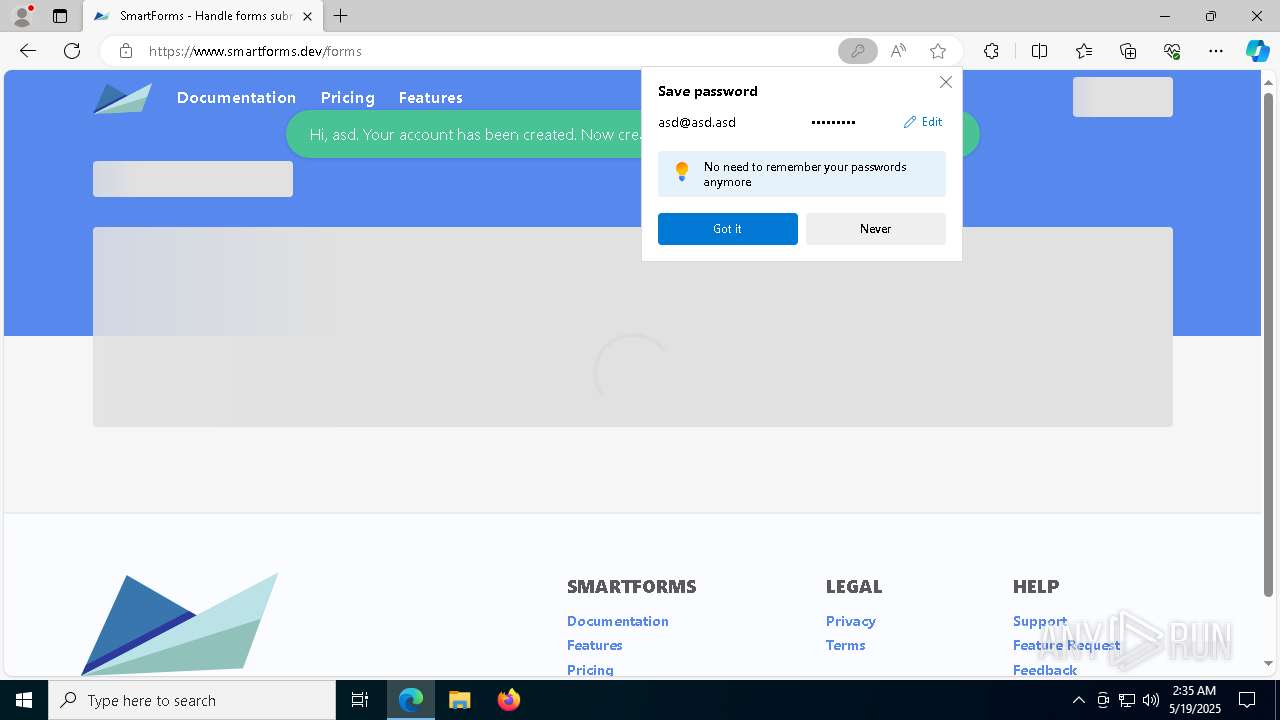Click the Got it button
Image resolution: width=1280 pixels, height=720 pixels.
click(x=728, y=229)
